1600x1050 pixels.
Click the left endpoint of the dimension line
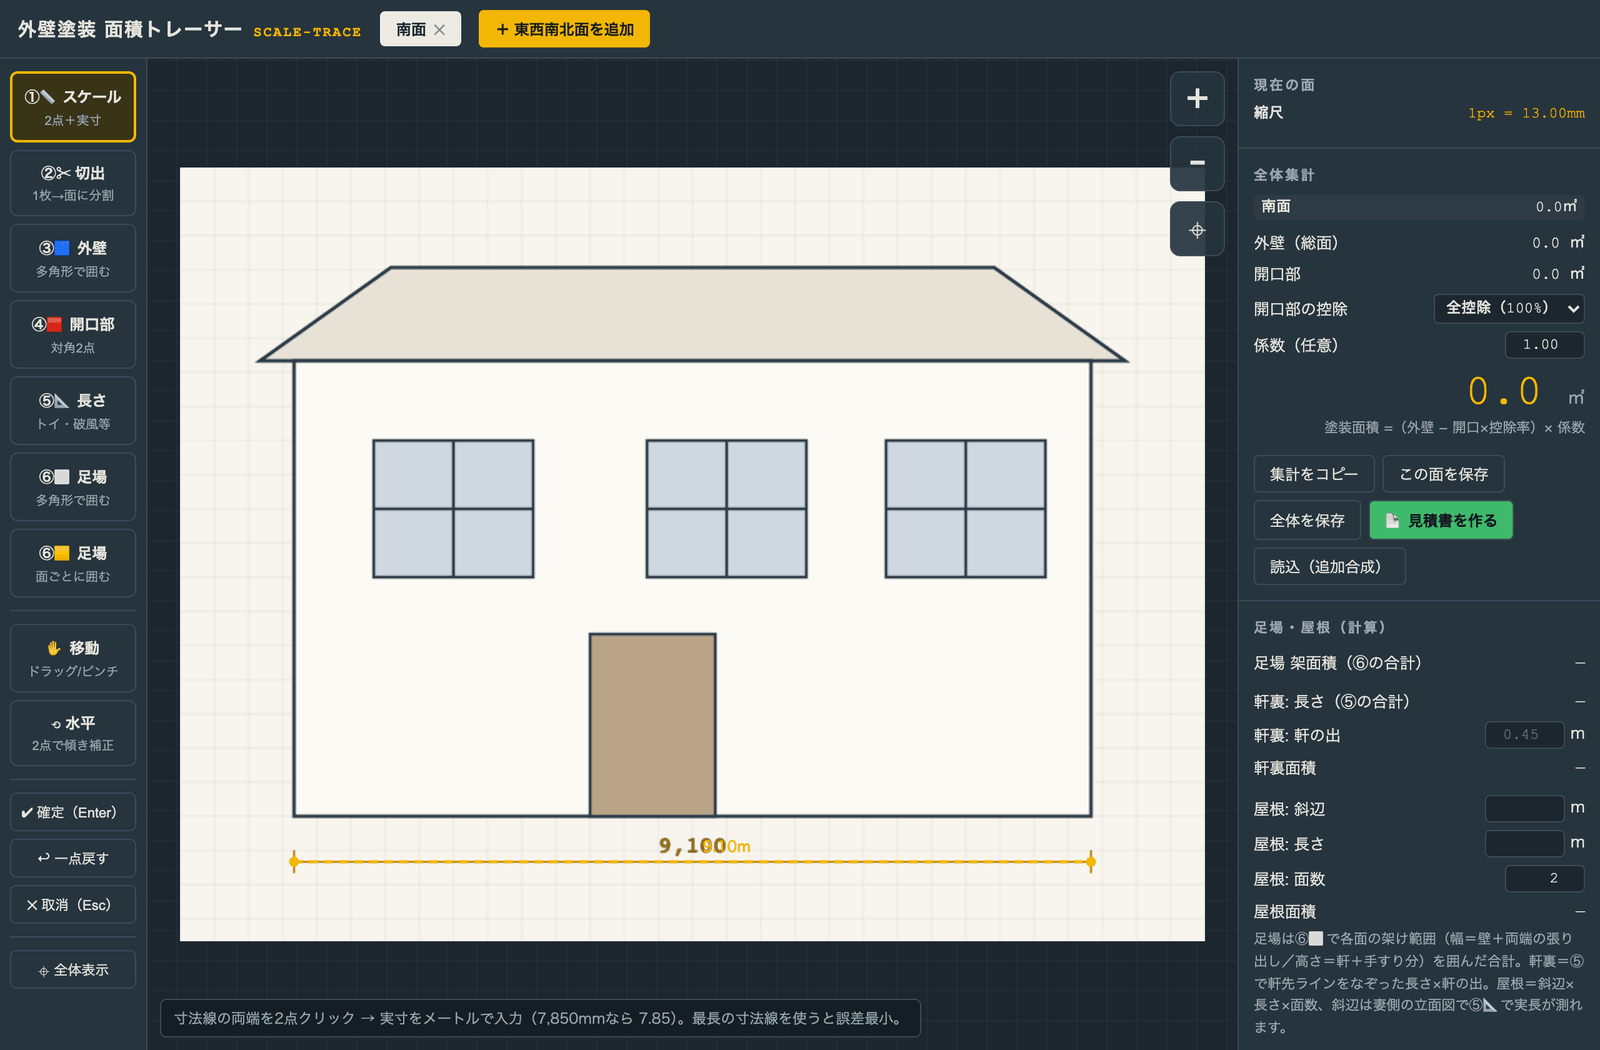point(294,861)
